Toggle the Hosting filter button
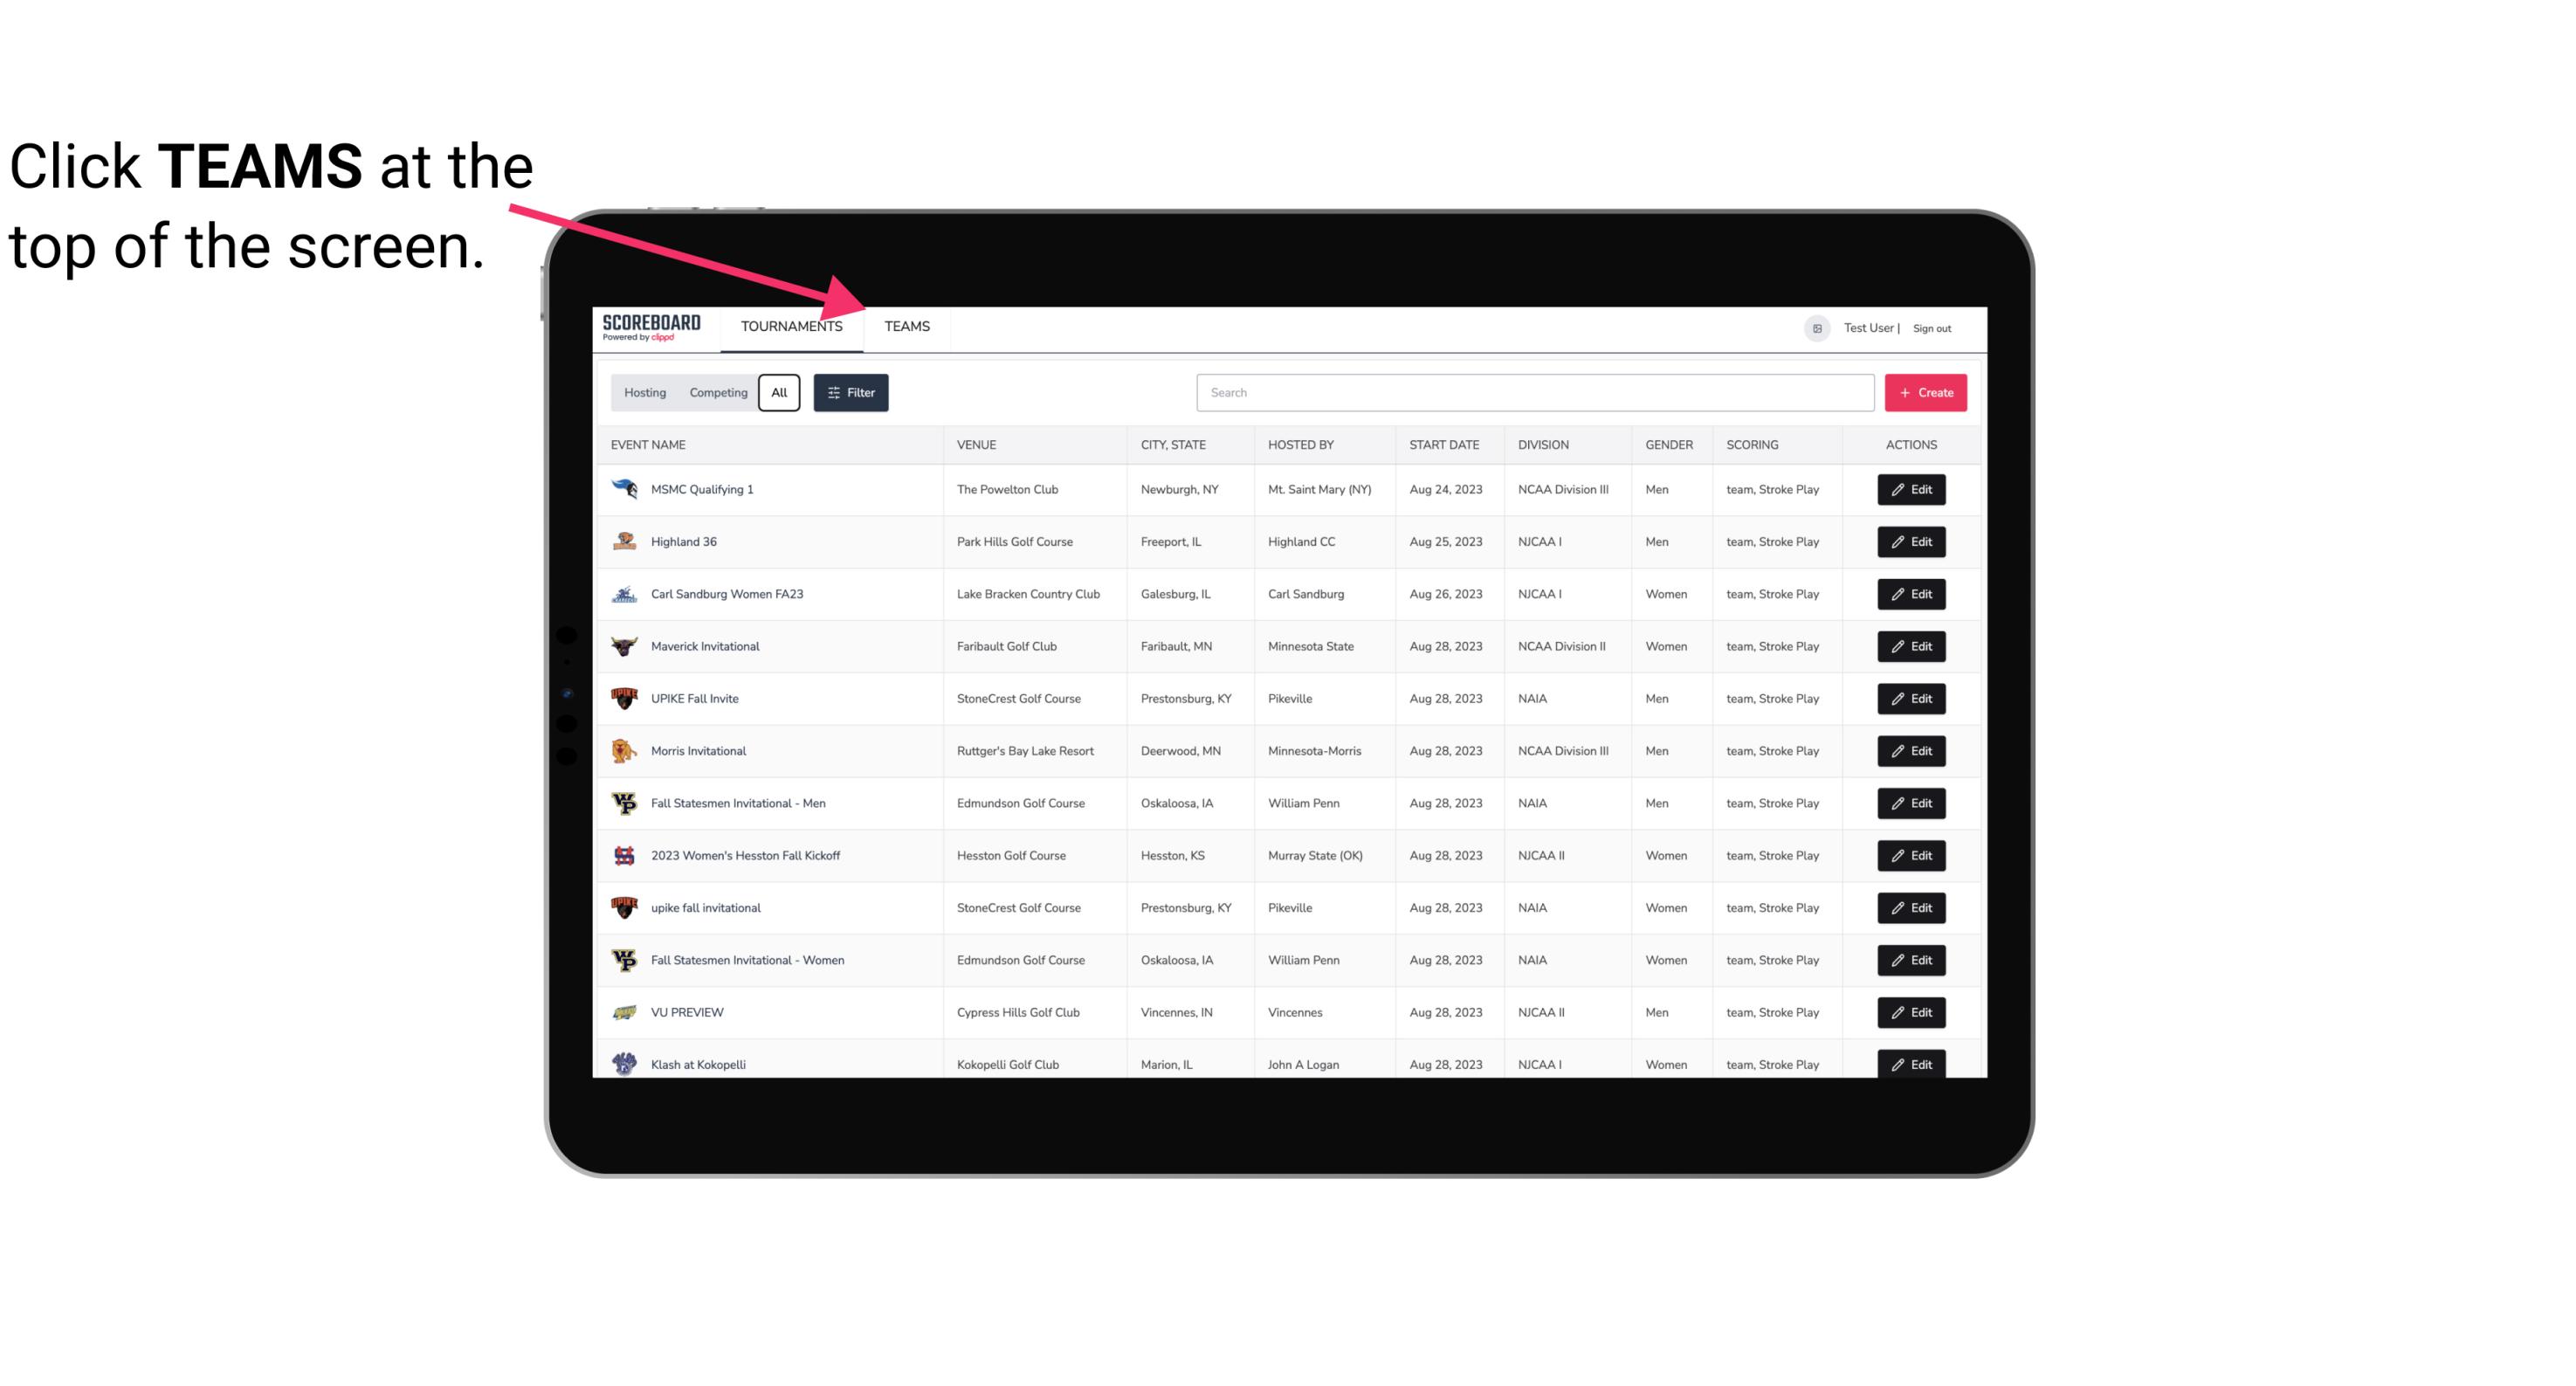 click(644, 393)
